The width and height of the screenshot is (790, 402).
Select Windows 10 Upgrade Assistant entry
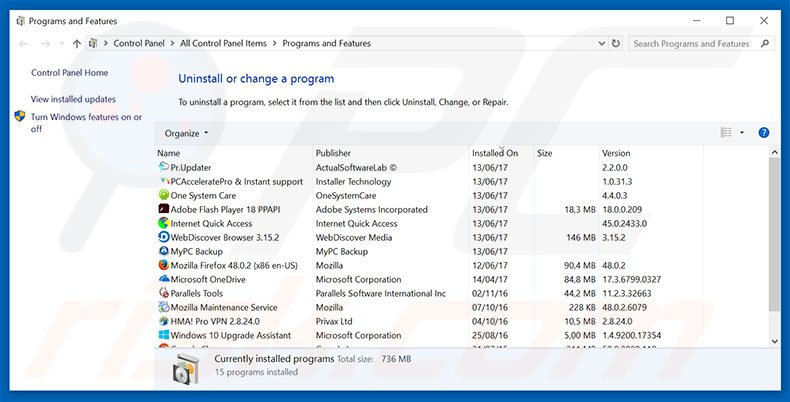click(231, 336)
